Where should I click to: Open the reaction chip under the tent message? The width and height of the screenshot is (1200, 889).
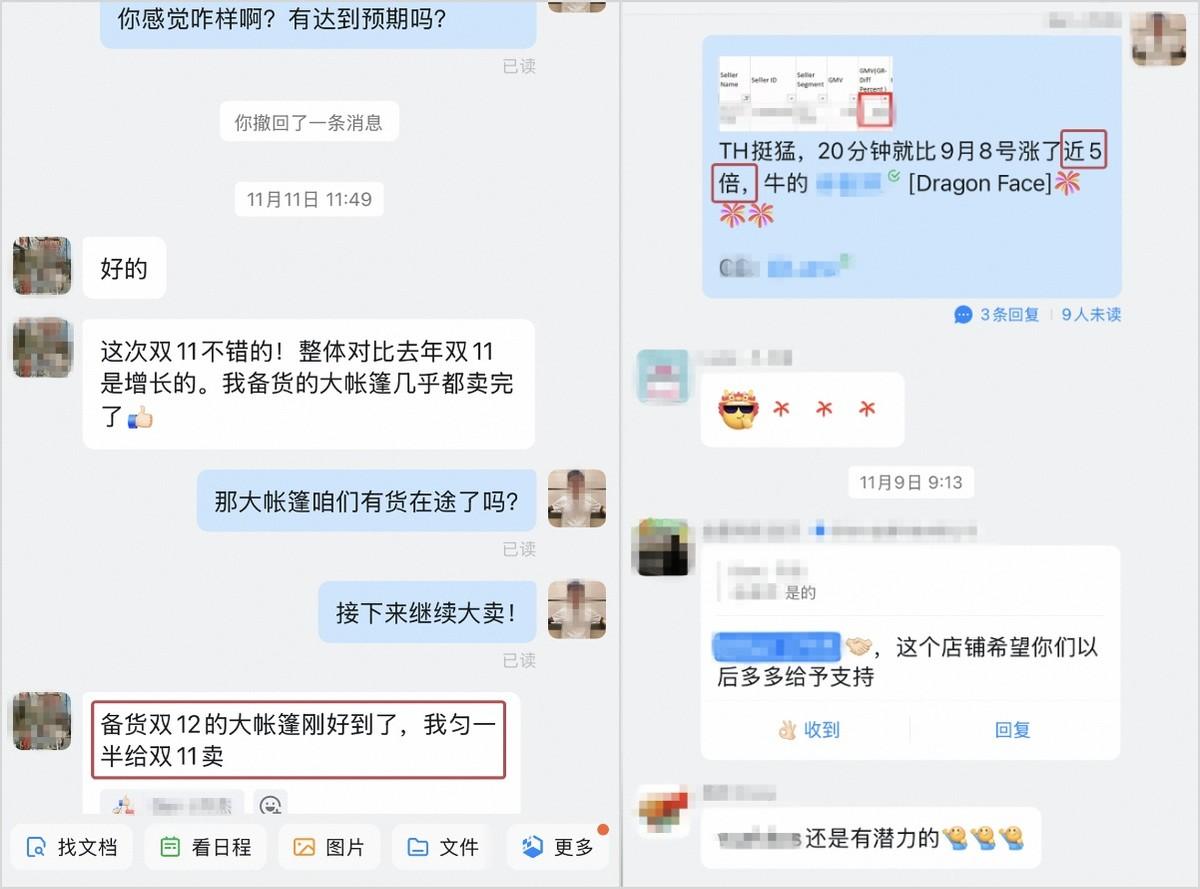click(x=171, y=803)
